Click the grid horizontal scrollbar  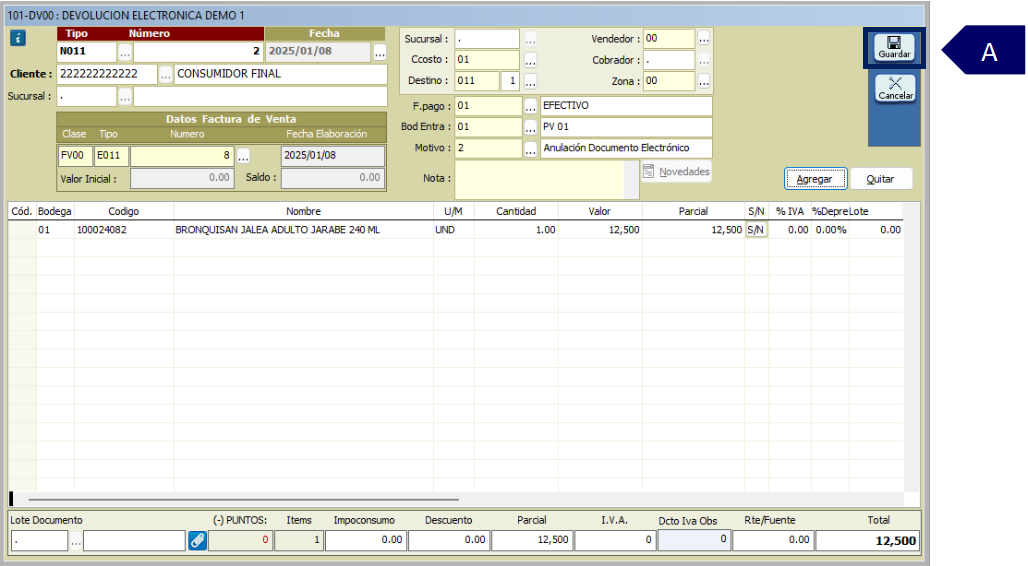pos(244,500)
